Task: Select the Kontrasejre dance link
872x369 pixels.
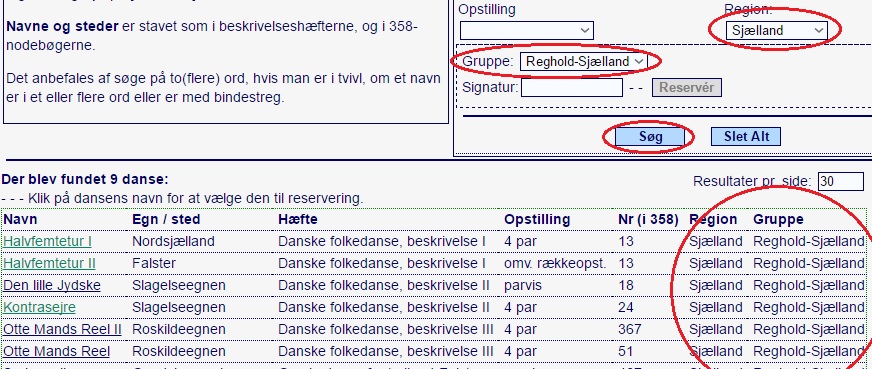Action: [x=39, y=307]
